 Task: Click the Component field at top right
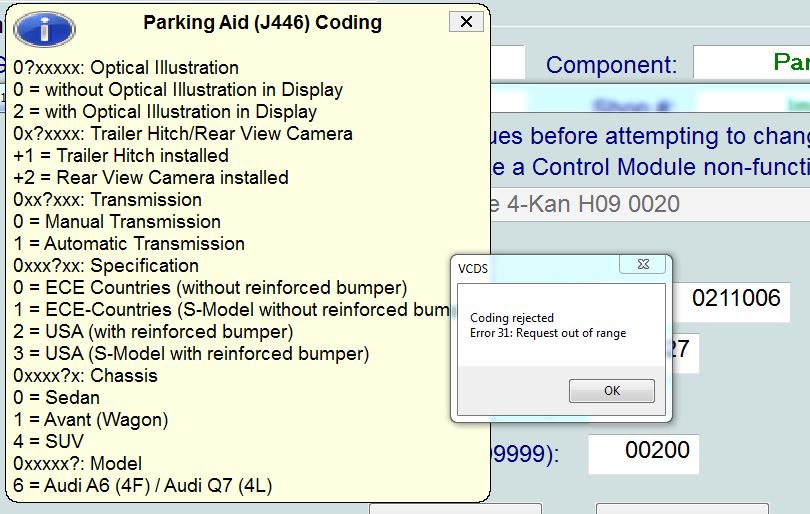pos(752,63)
